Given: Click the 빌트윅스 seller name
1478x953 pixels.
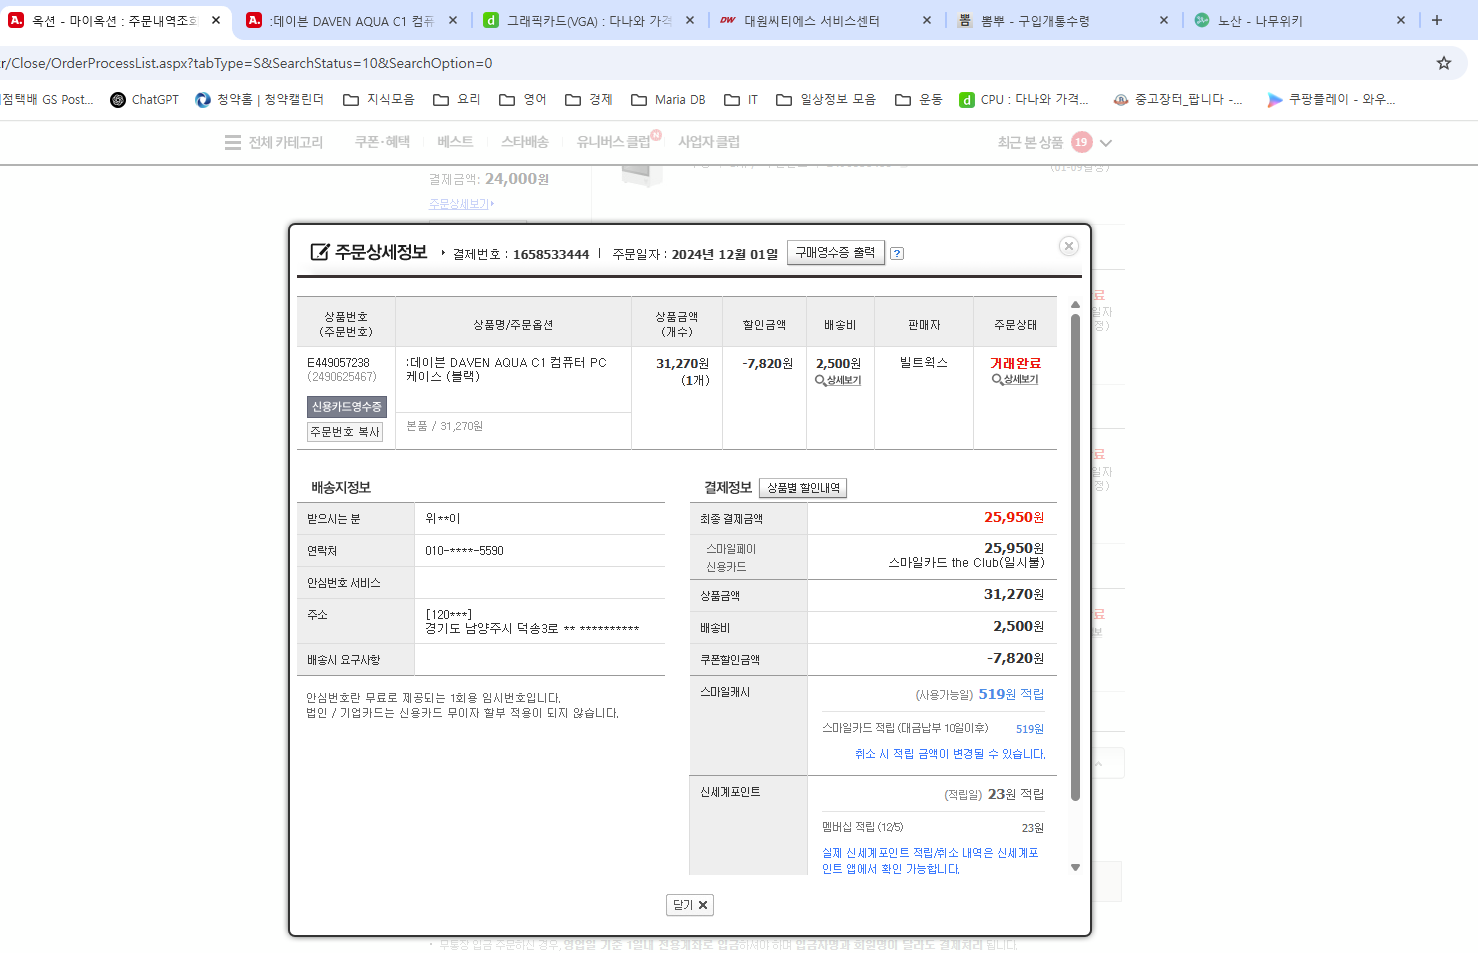Looking at the screenshot, I should [923, 363].
